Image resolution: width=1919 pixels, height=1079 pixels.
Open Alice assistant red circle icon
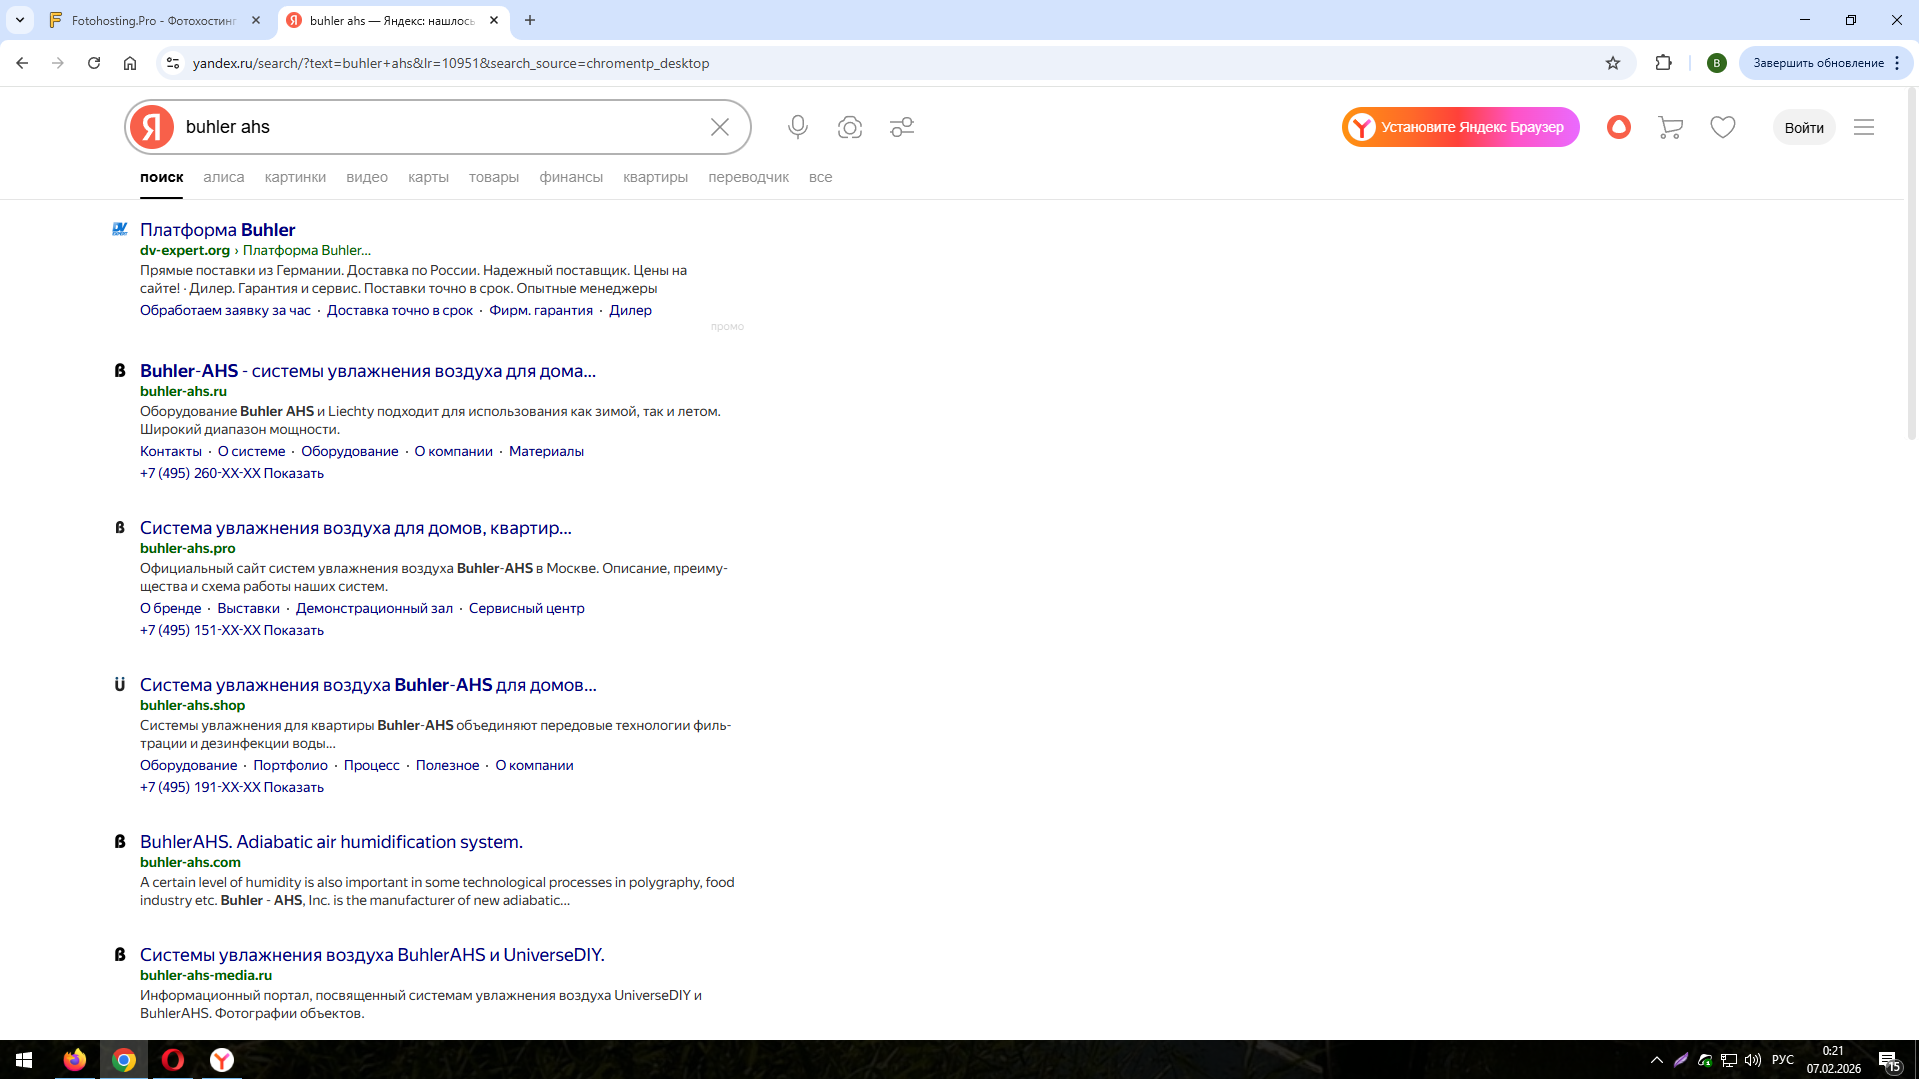coord(1619,127)
